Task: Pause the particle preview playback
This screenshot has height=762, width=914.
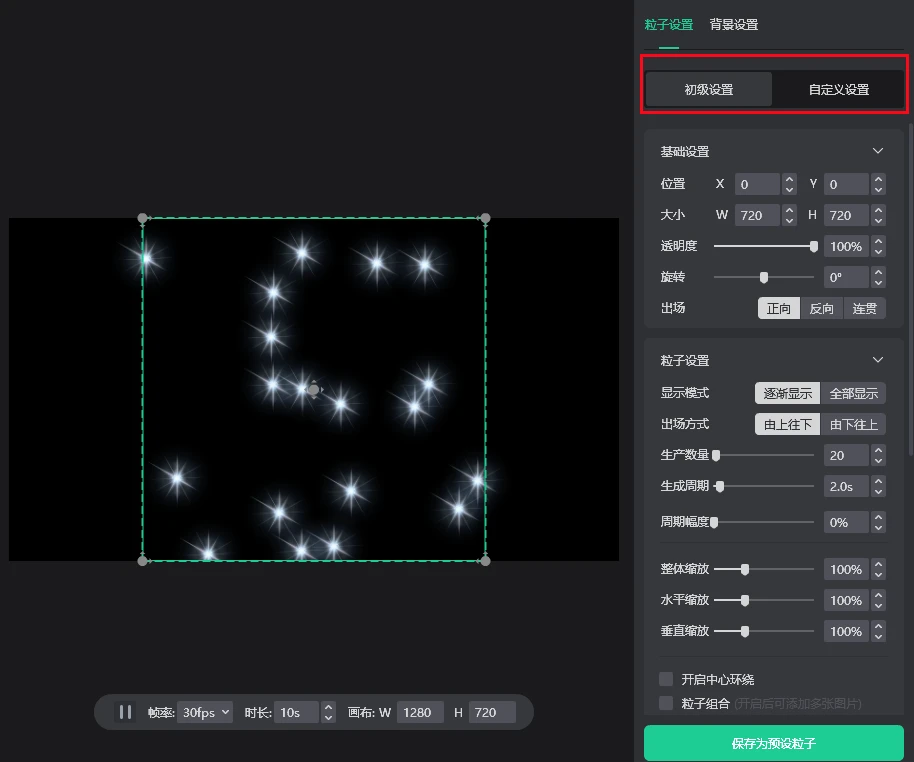Action: click(x=125, y=712)
